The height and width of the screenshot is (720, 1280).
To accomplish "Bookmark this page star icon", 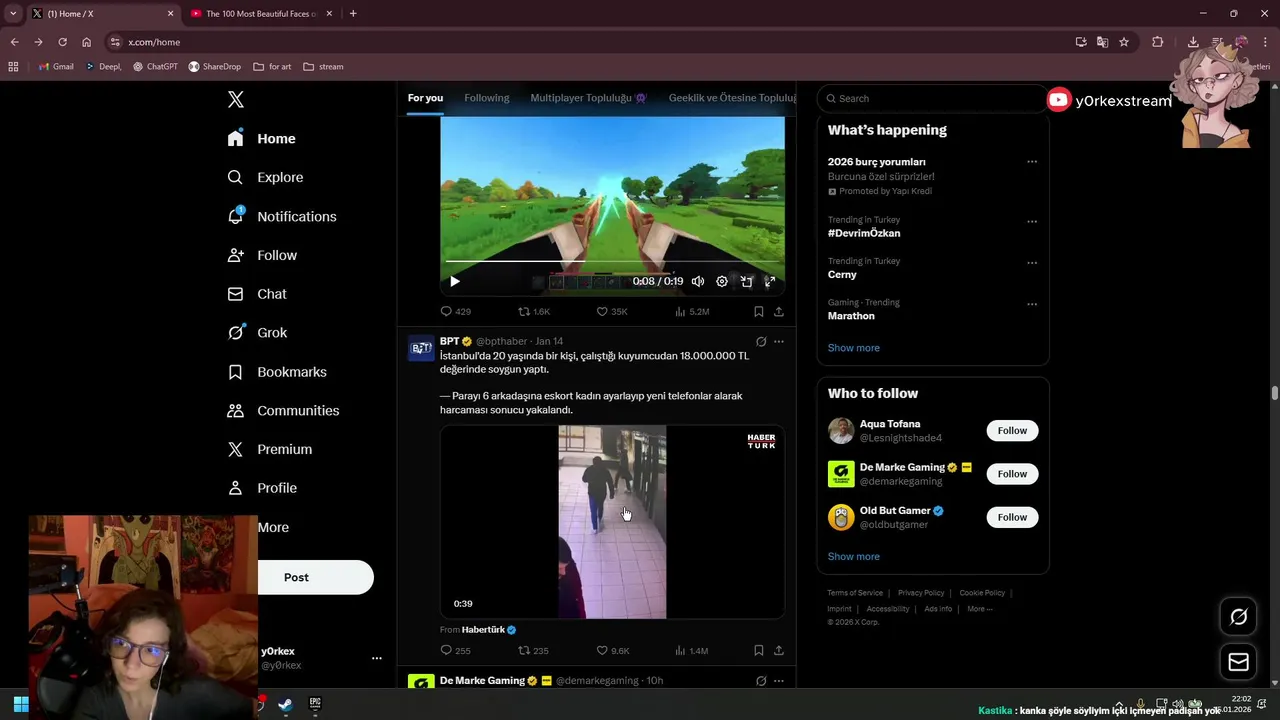I will 1124,42.
